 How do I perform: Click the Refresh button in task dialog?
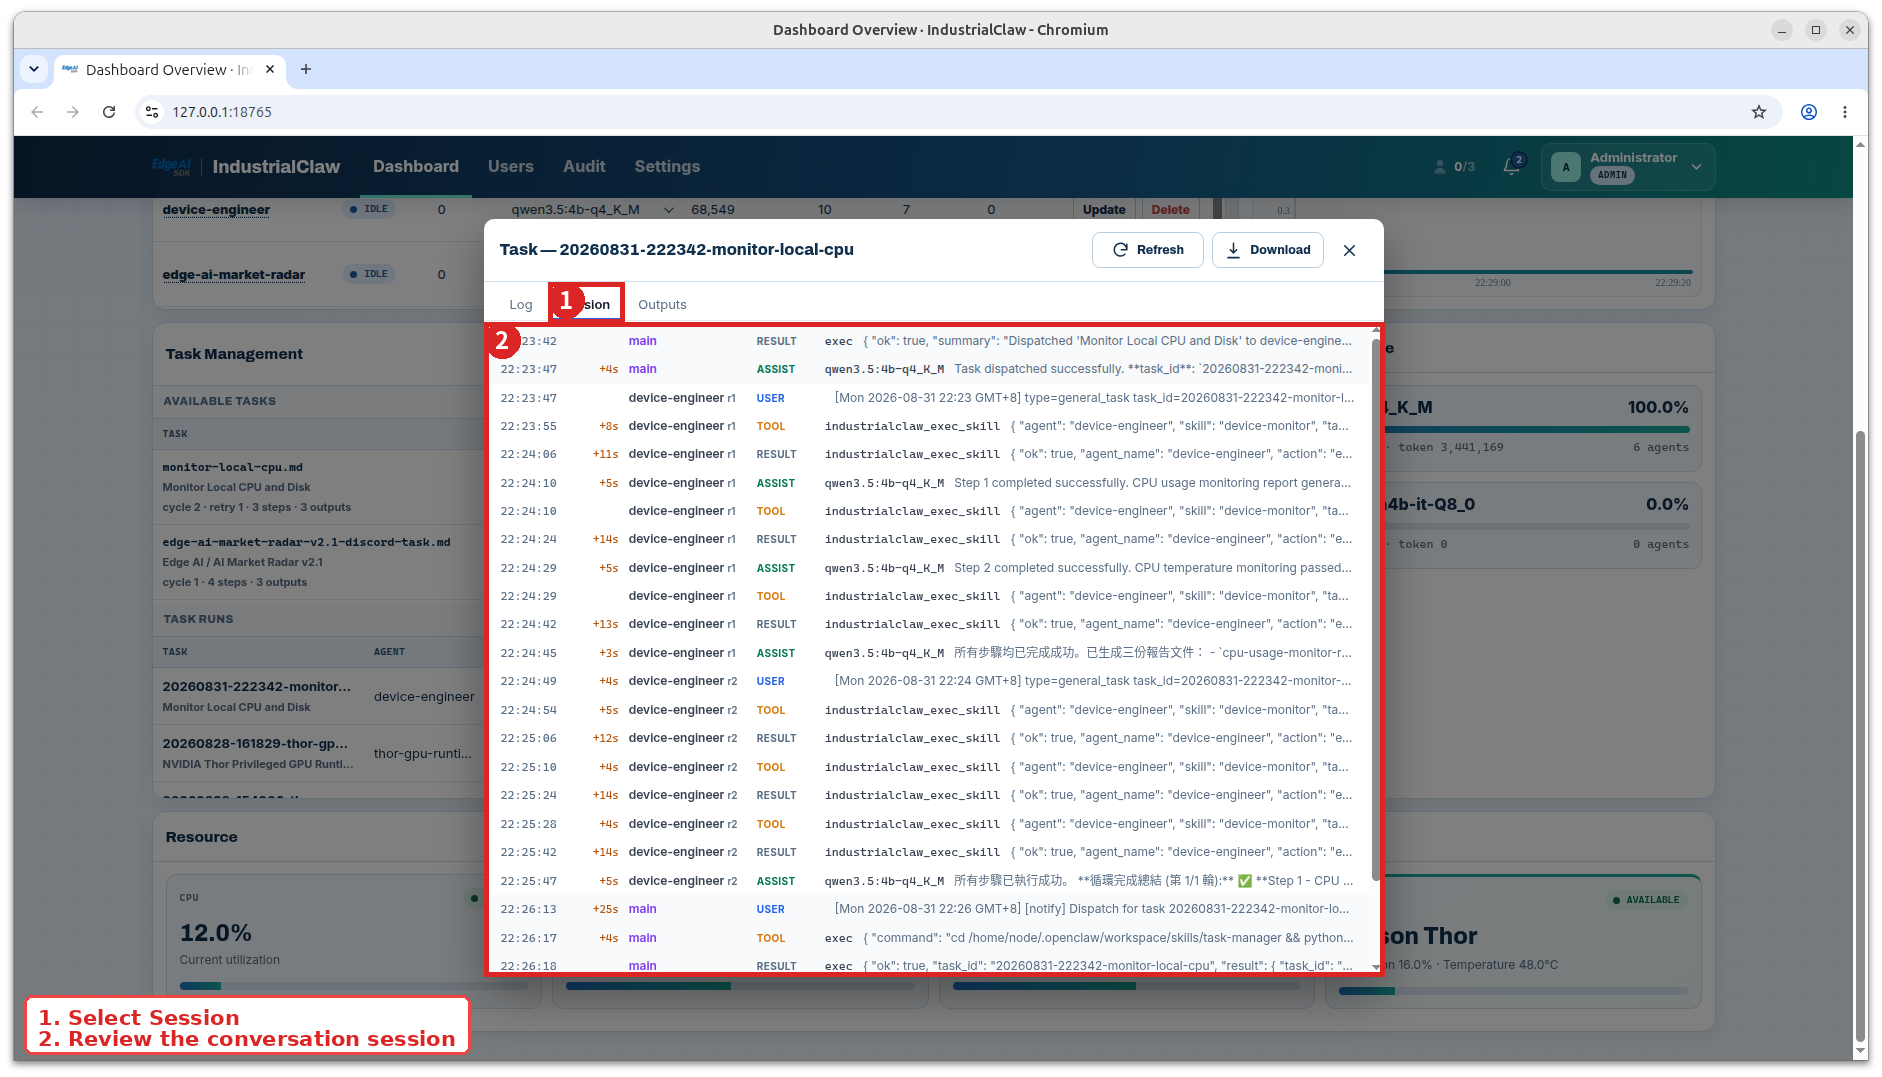pos(1147,250)
